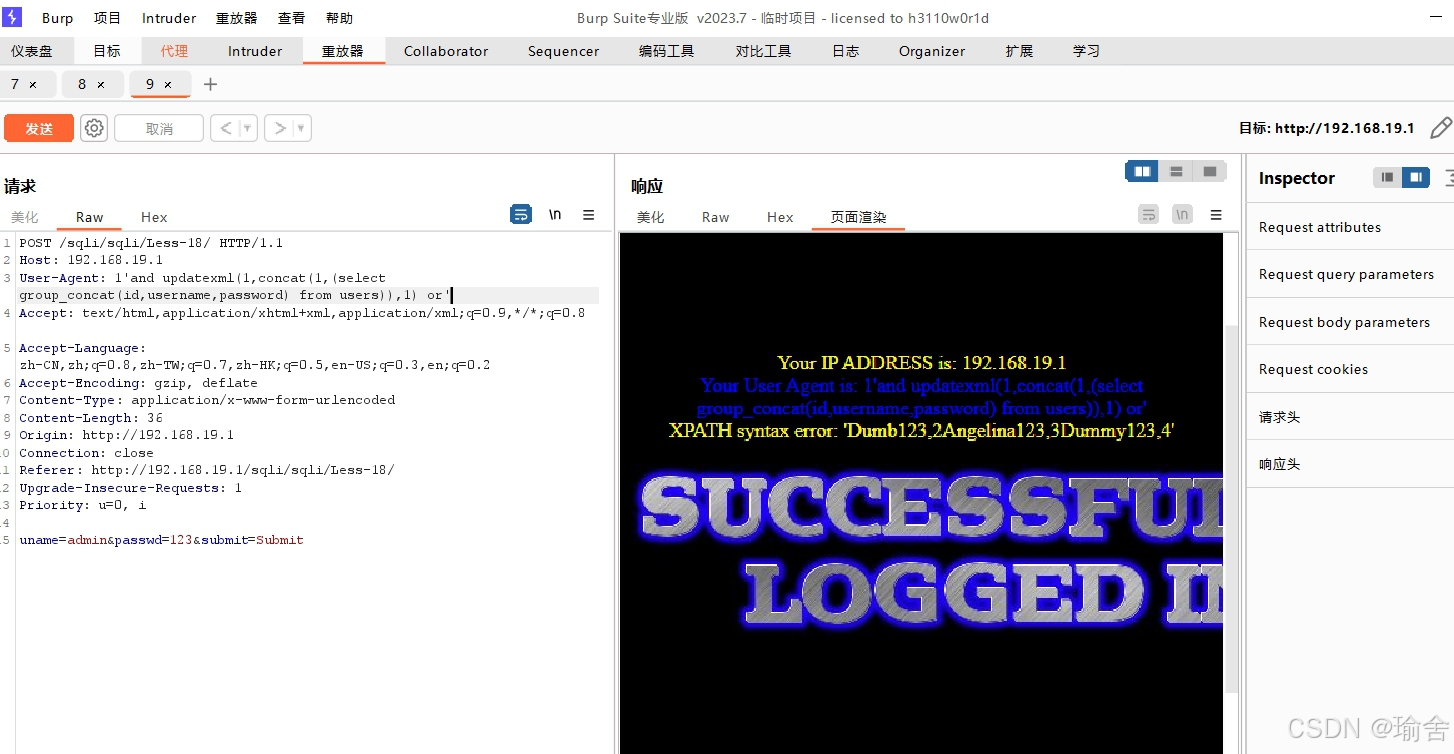Switch to 学习 tab
This screenshot has height=754, width=1454.
1086,51
